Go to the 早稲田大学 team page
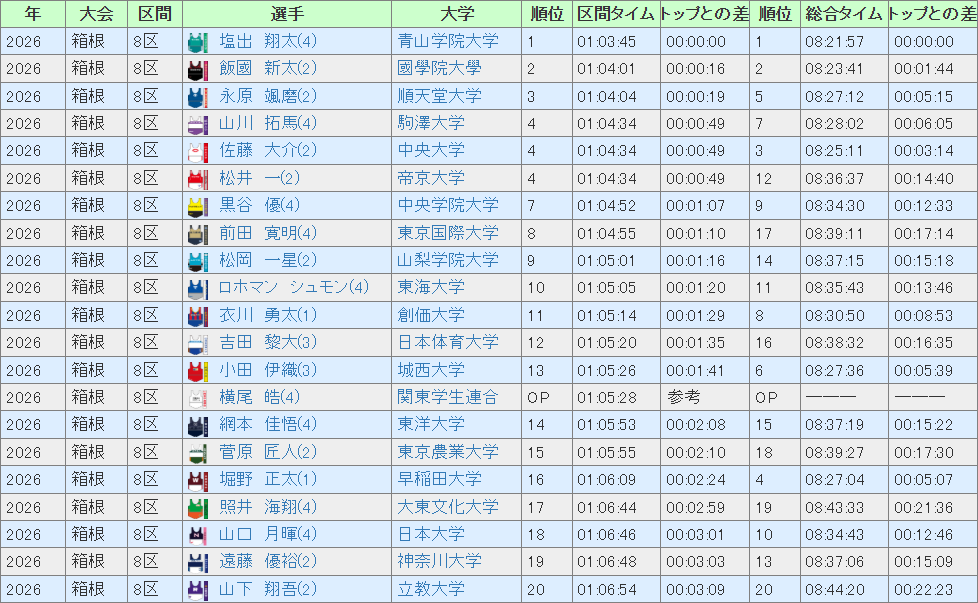This screenshot has width=978, height=603. pyautogui.click(x=439, y=480)
